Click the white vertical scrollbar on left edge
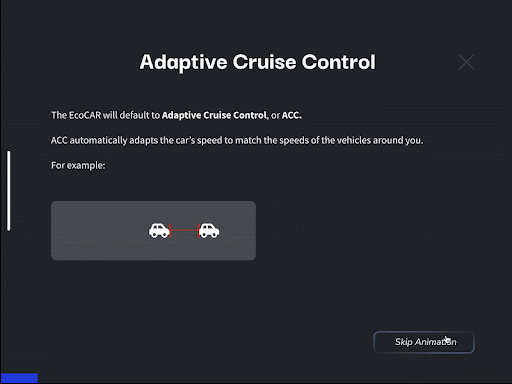 tap(9, 191)
